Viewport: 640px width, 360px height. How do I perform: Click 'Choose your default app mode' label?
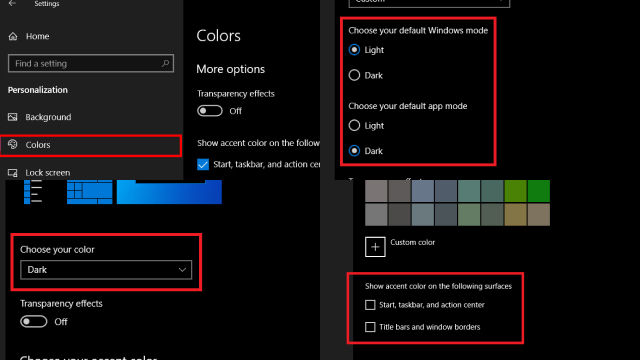click(x=408, y=106)
